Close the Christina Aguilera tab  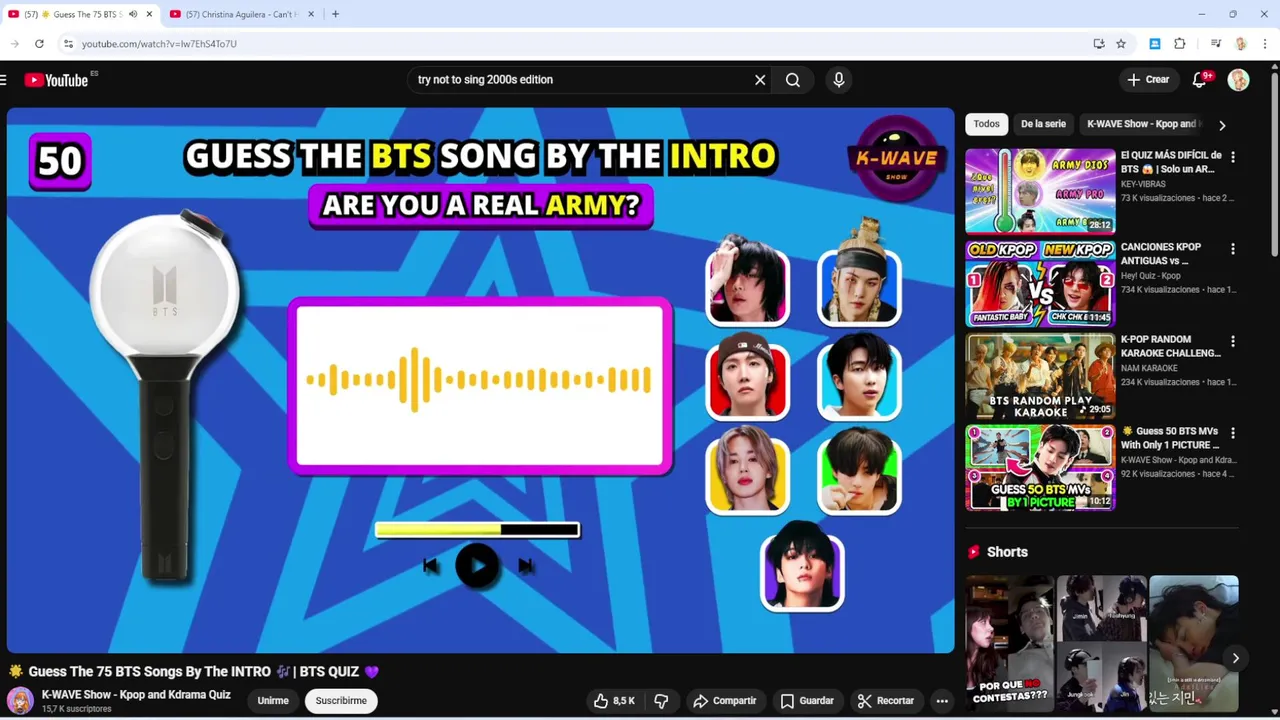point(311,14)
